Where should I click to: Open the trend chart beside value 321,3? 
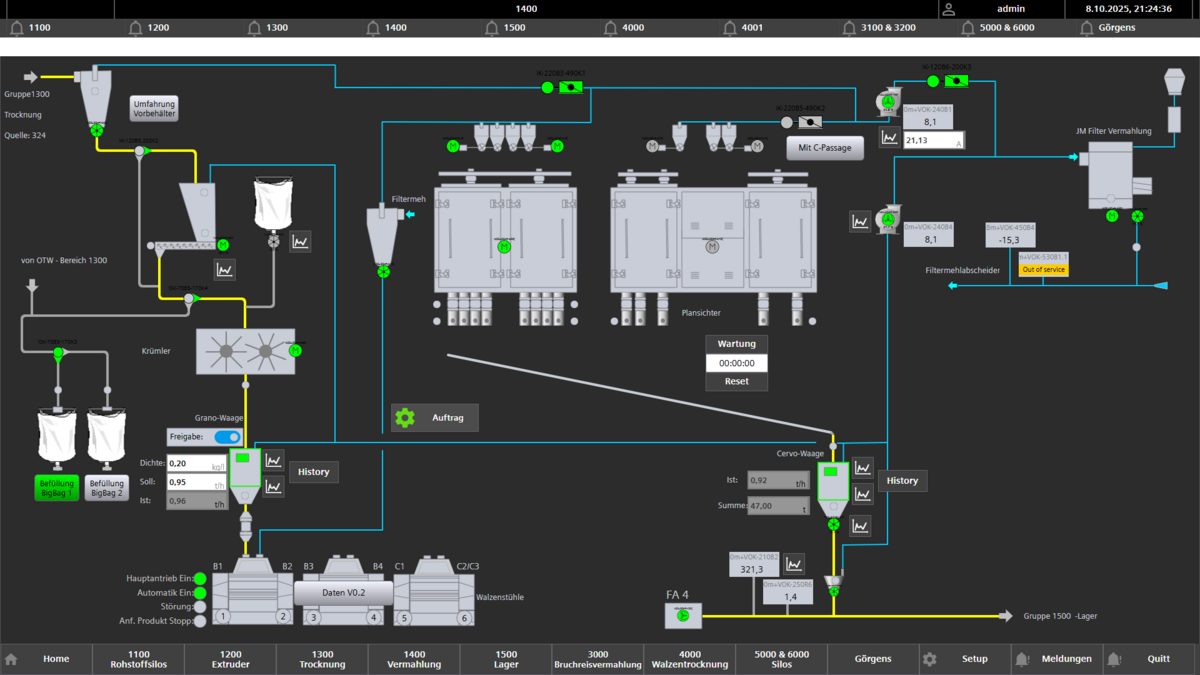tap(794, 565)
